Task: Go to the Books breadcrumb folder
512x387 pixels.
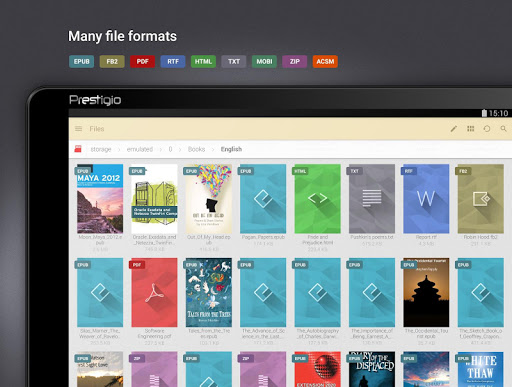Action: [196, 149]
